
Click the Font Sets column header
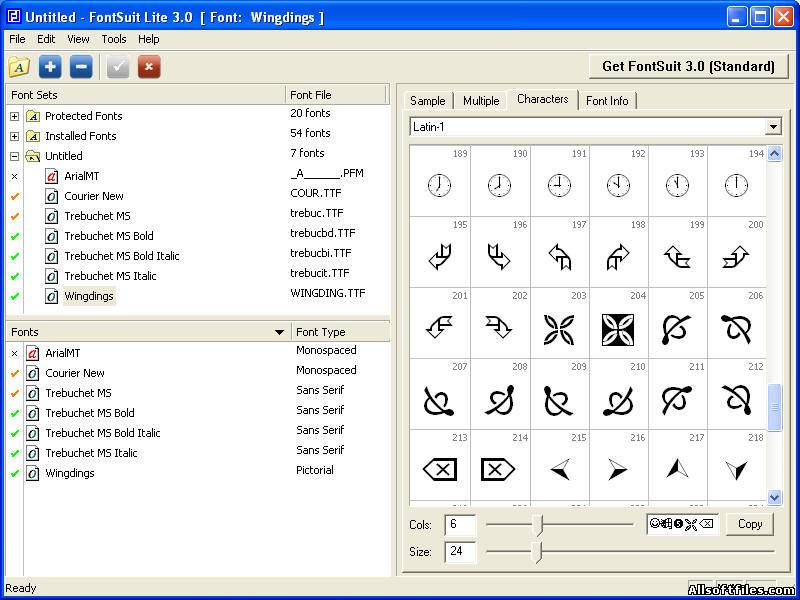(145, 95)
